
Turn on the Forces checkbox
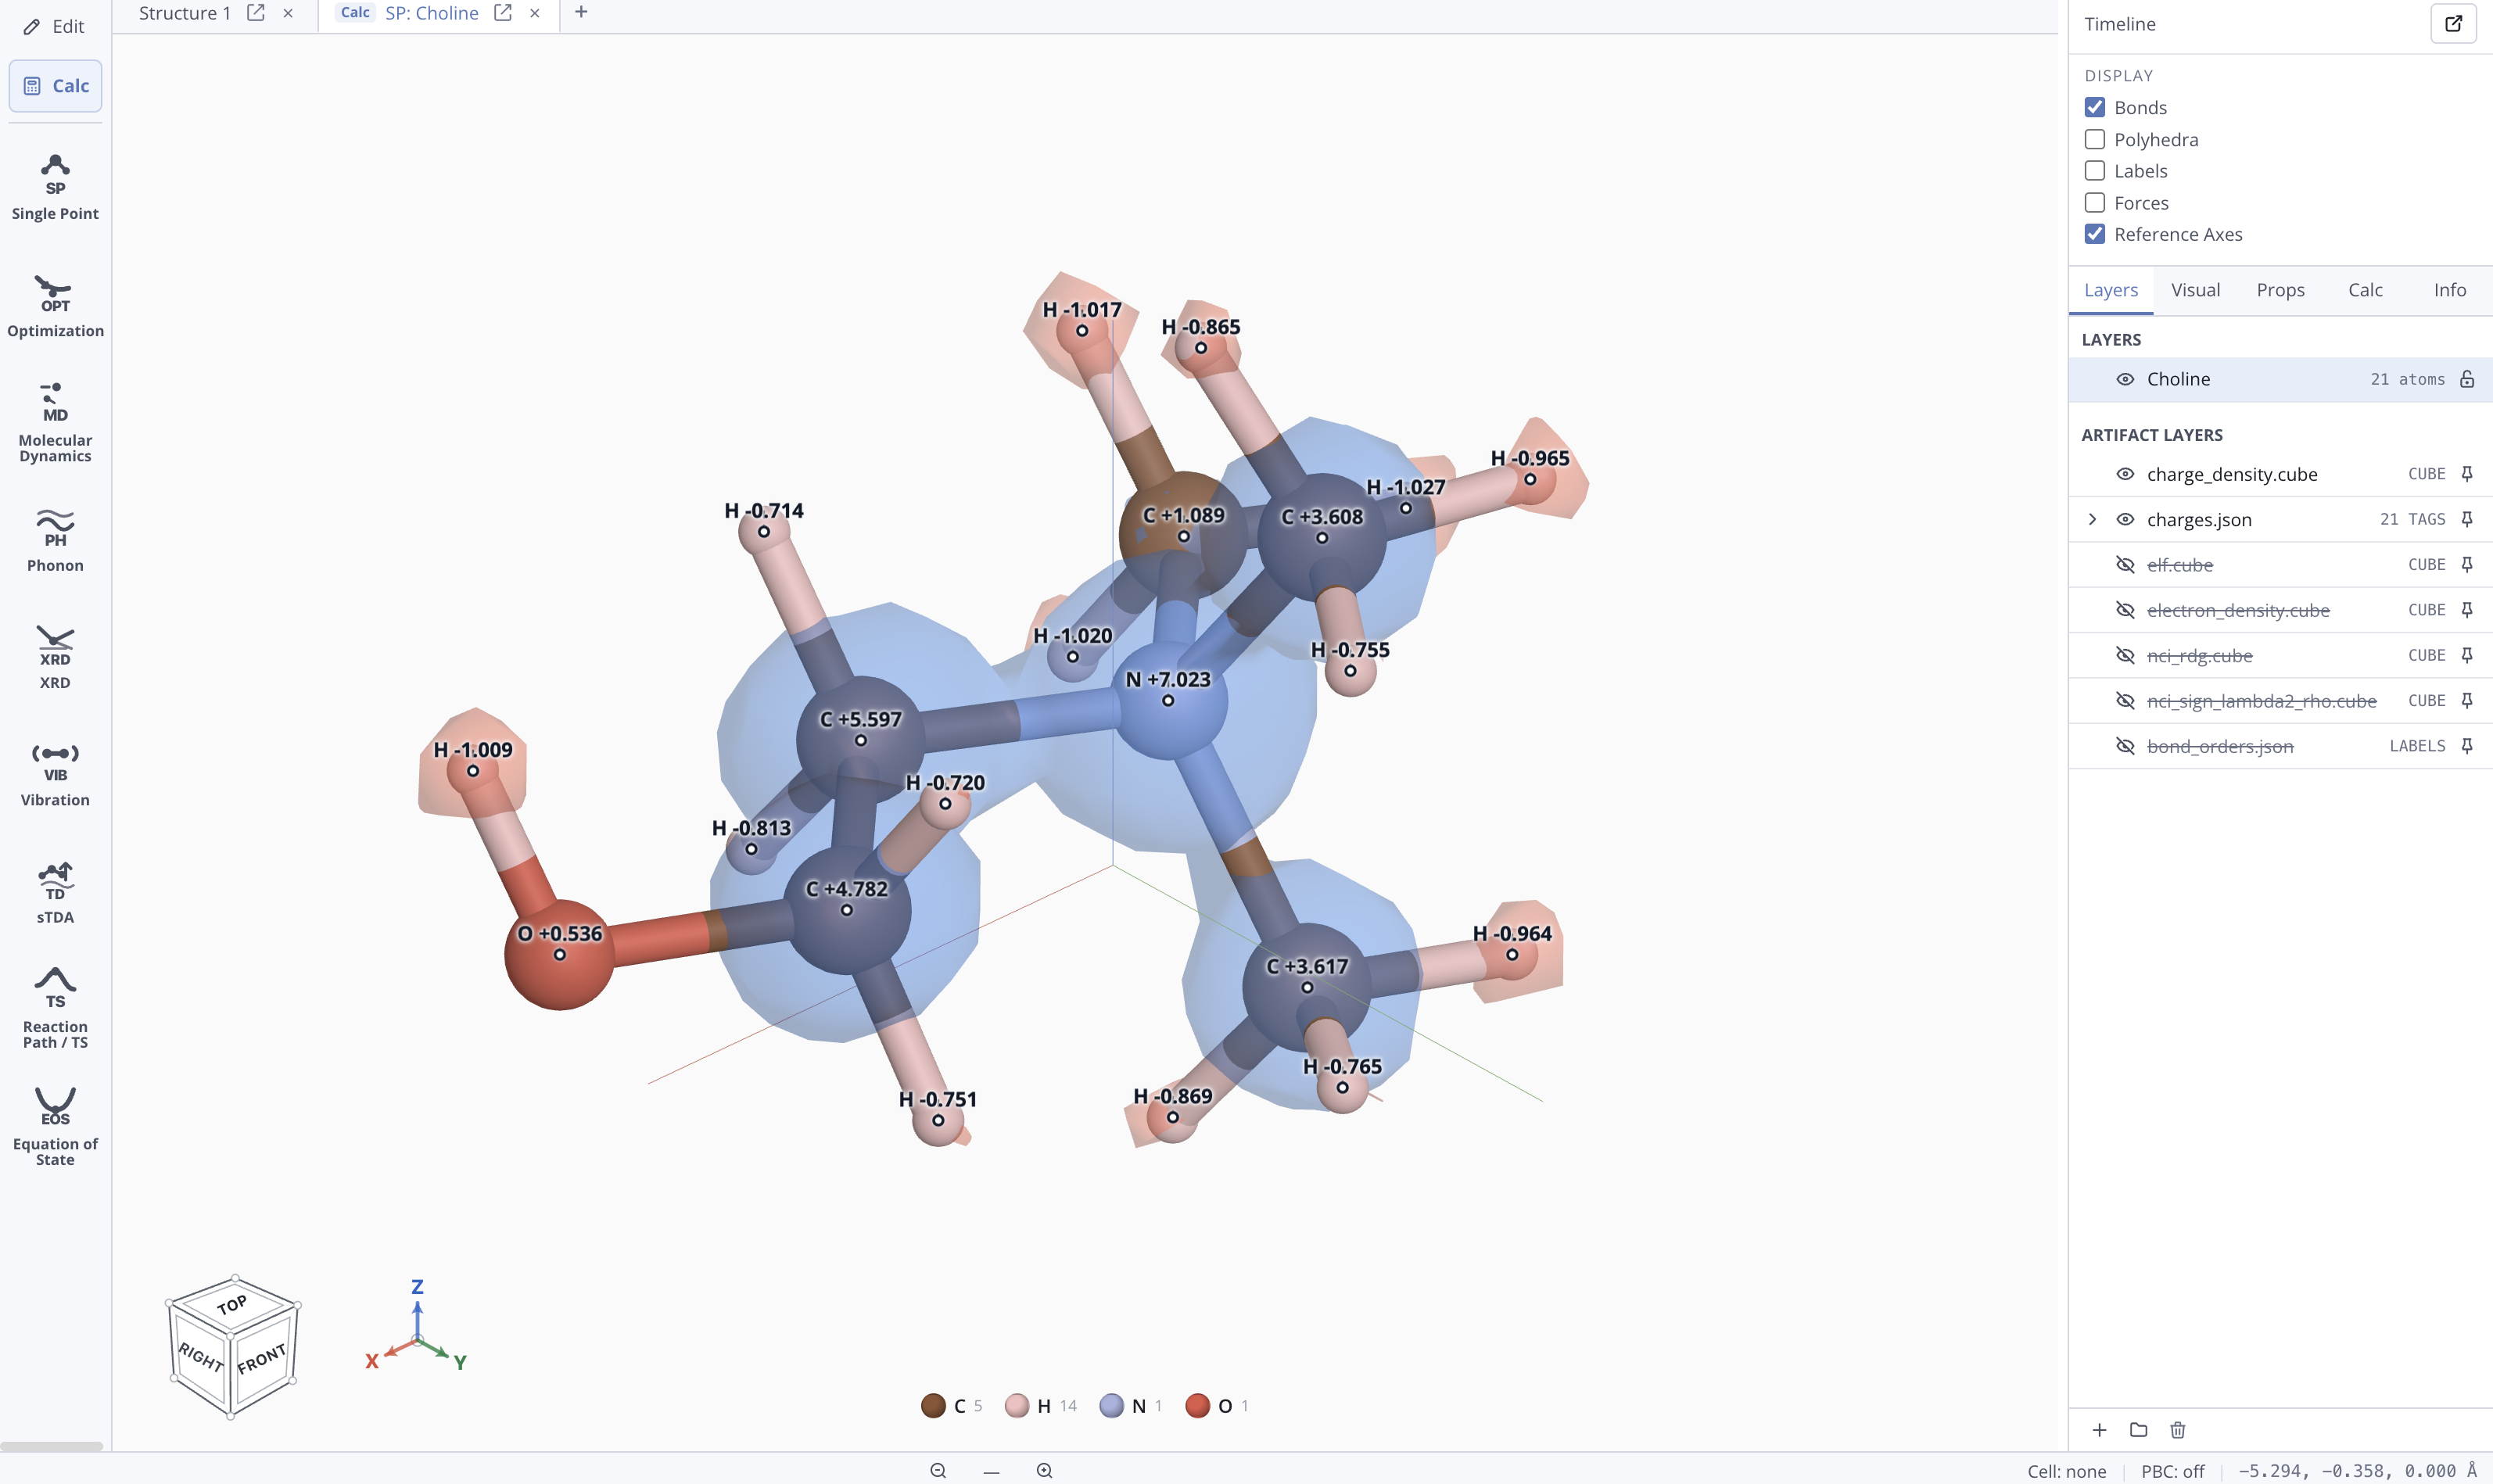2094,203
